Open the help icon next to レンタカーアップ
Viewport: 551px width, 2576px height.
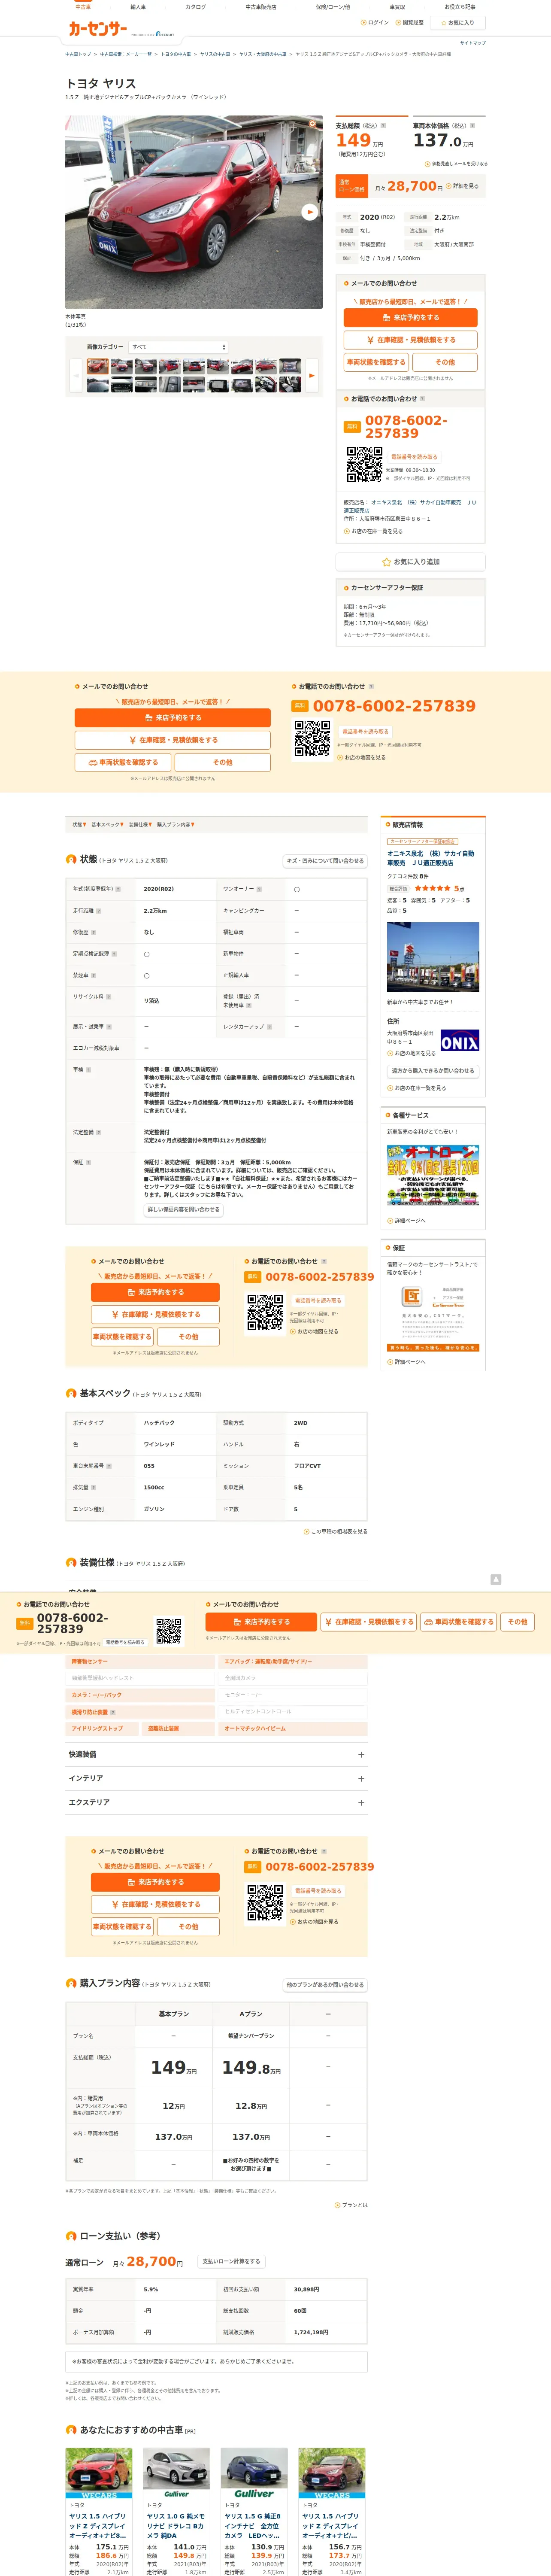tap(269, 1027)
